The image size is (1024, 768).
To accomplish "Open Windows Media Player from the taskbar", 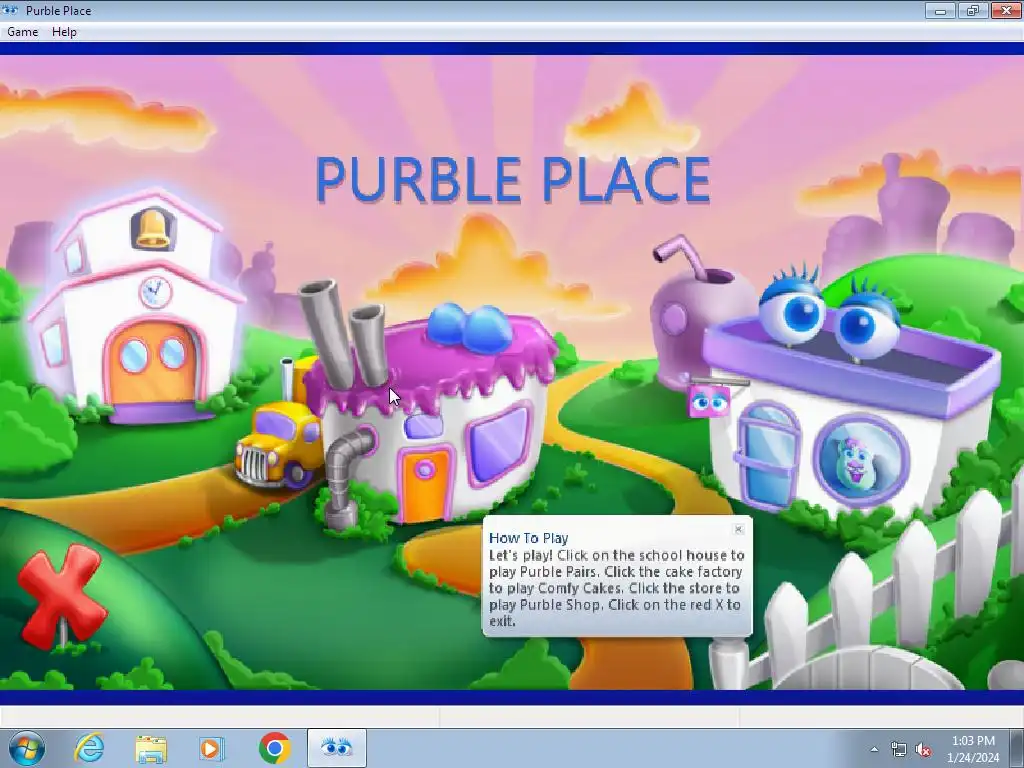I will (x=211, y=748).
